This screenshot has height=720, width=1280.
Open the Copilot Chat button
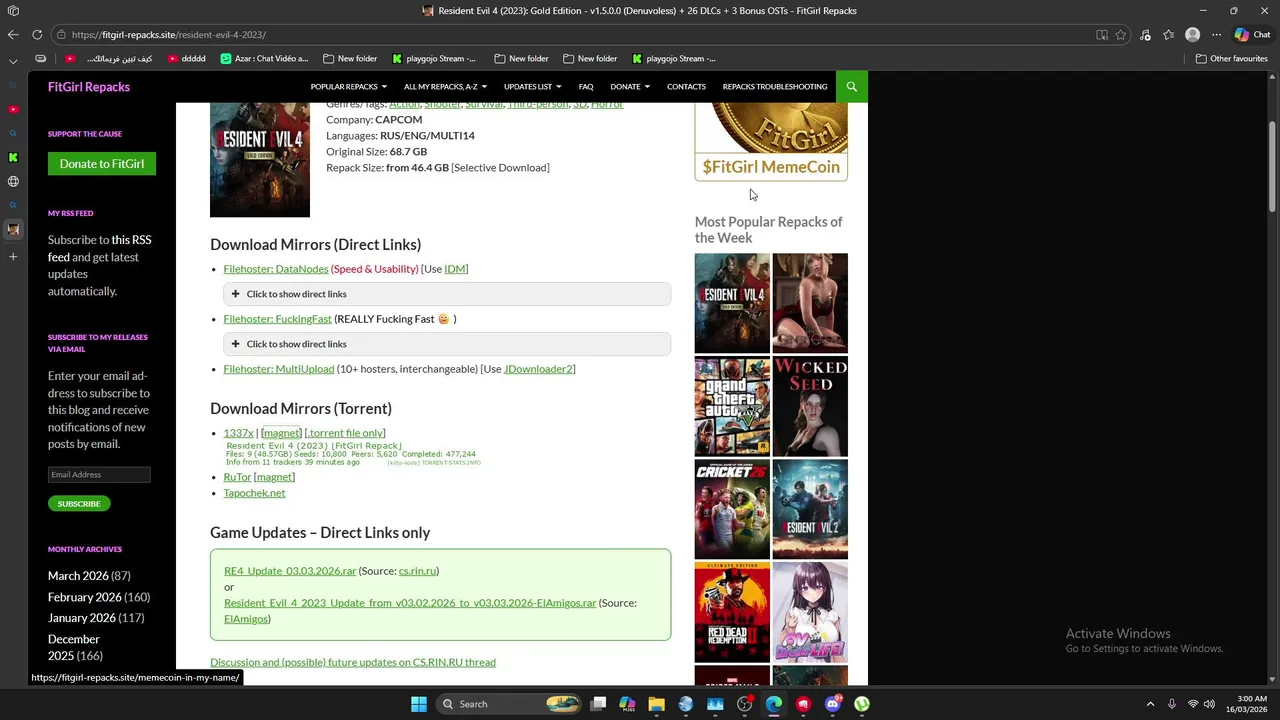coord(1252,34)
